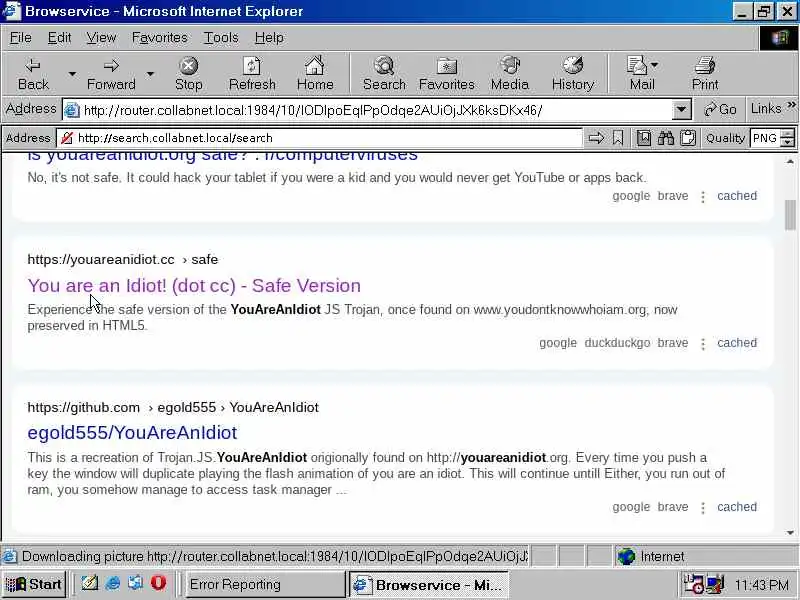Viewport: 800px width, 600px height.
Task: Open the Tools menu
Action: (x=221, y=38)
